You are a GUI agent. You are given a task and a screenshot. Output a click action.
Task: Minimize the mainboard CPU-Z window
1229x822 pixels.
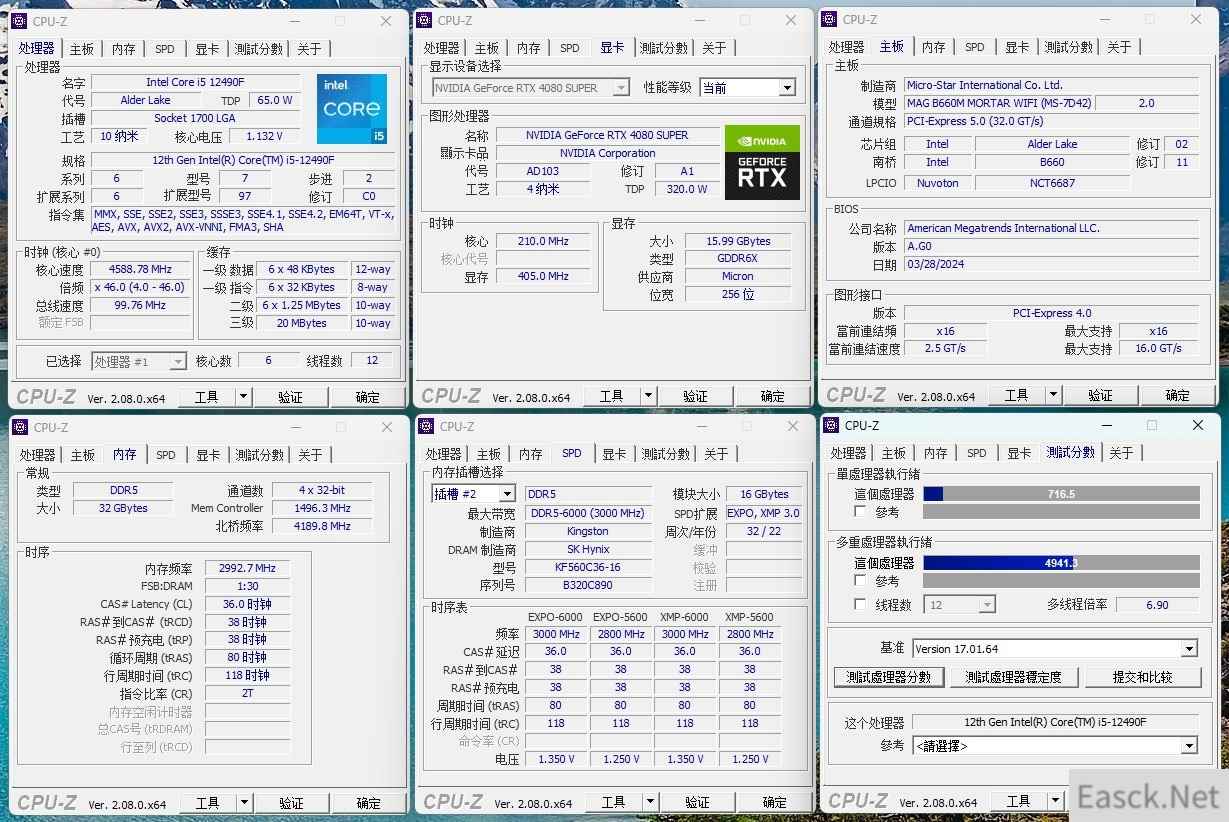[x=1103, y=19]
